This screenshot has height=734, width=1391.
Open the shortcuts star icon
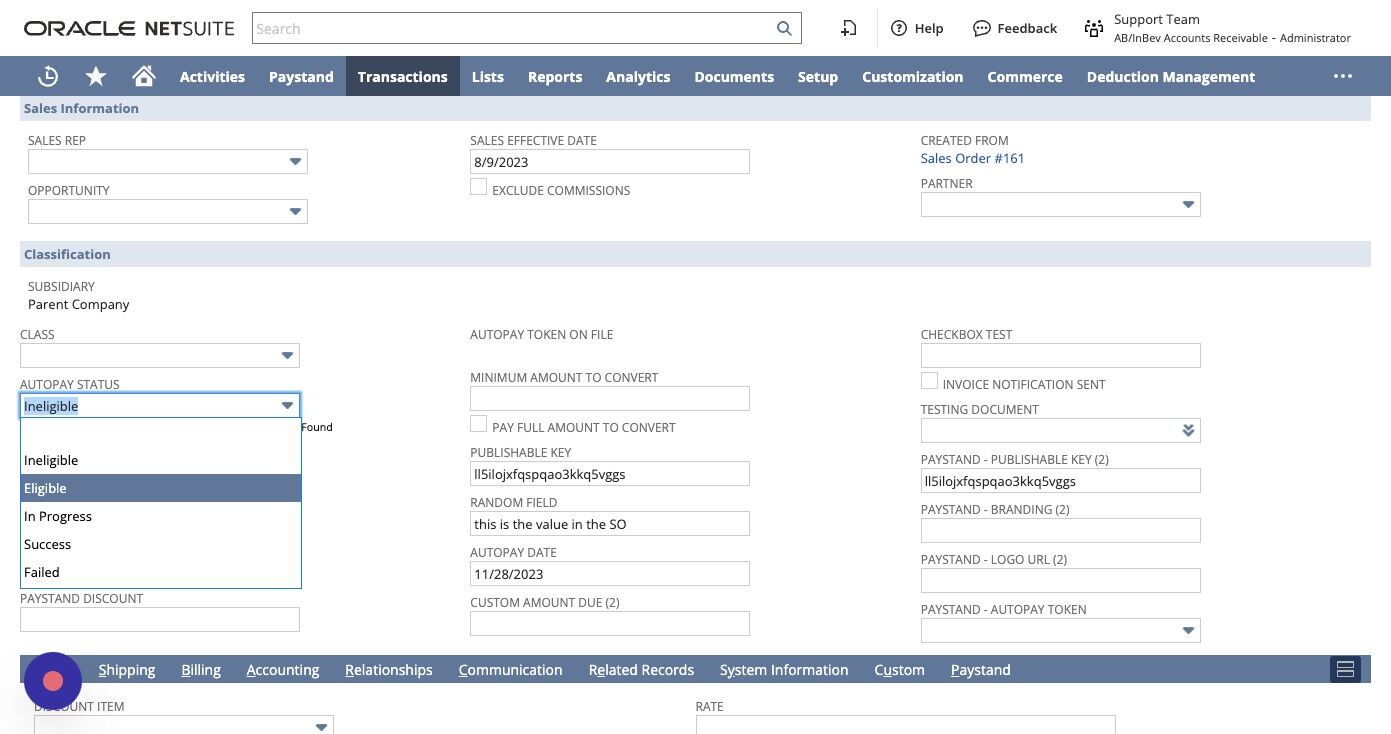(x=96, y=76)
